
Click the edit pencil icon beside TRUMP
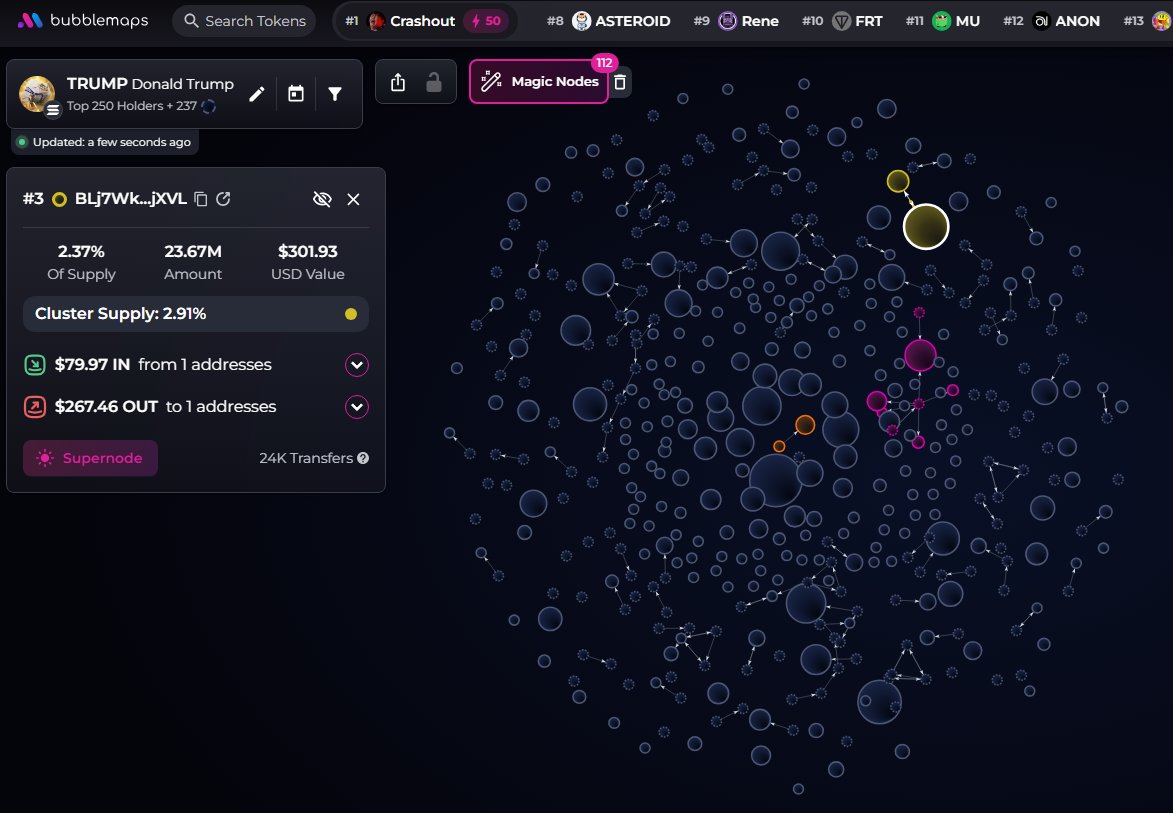(x=257, y=94)
